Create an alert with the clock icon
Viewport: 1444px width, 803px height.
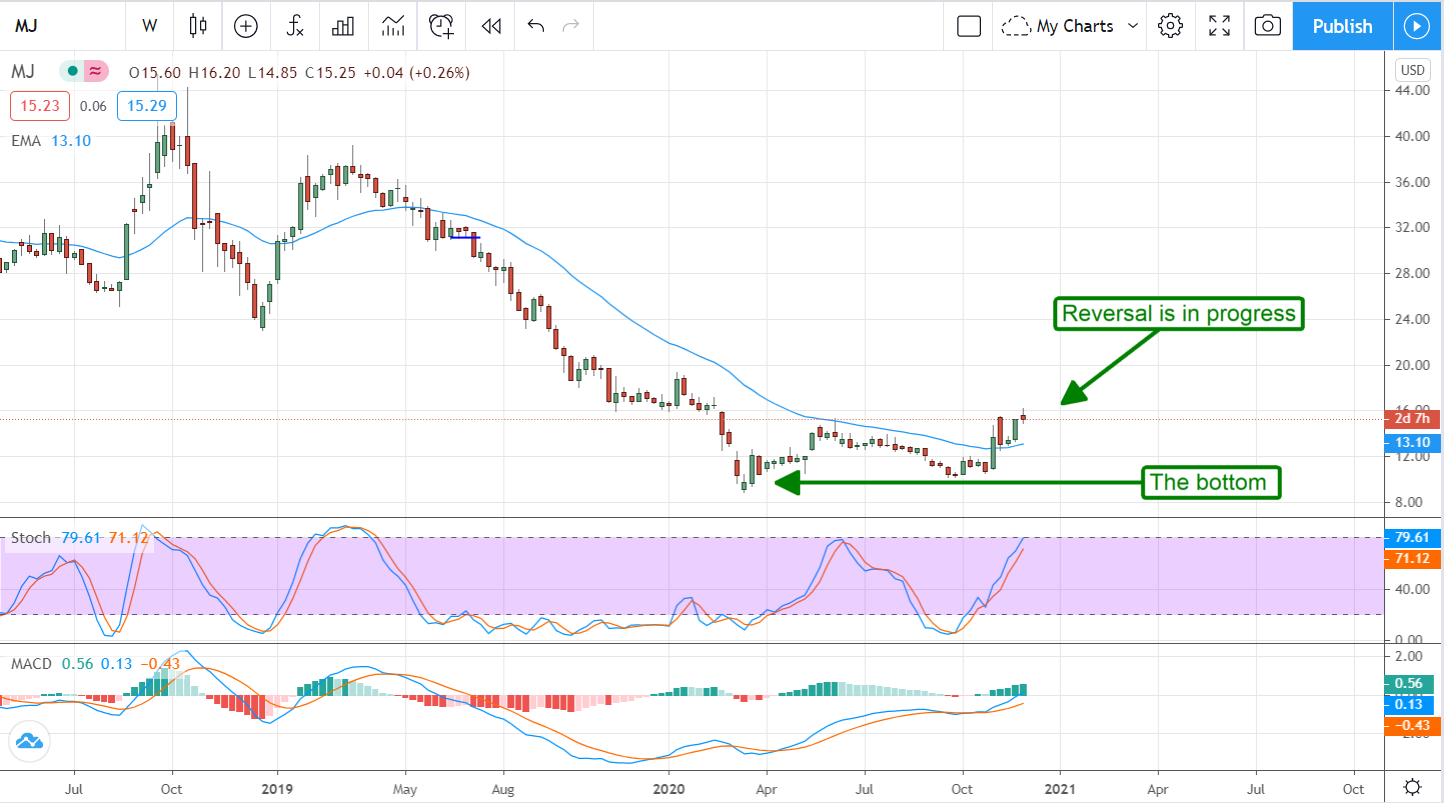[x=441, y=26]
